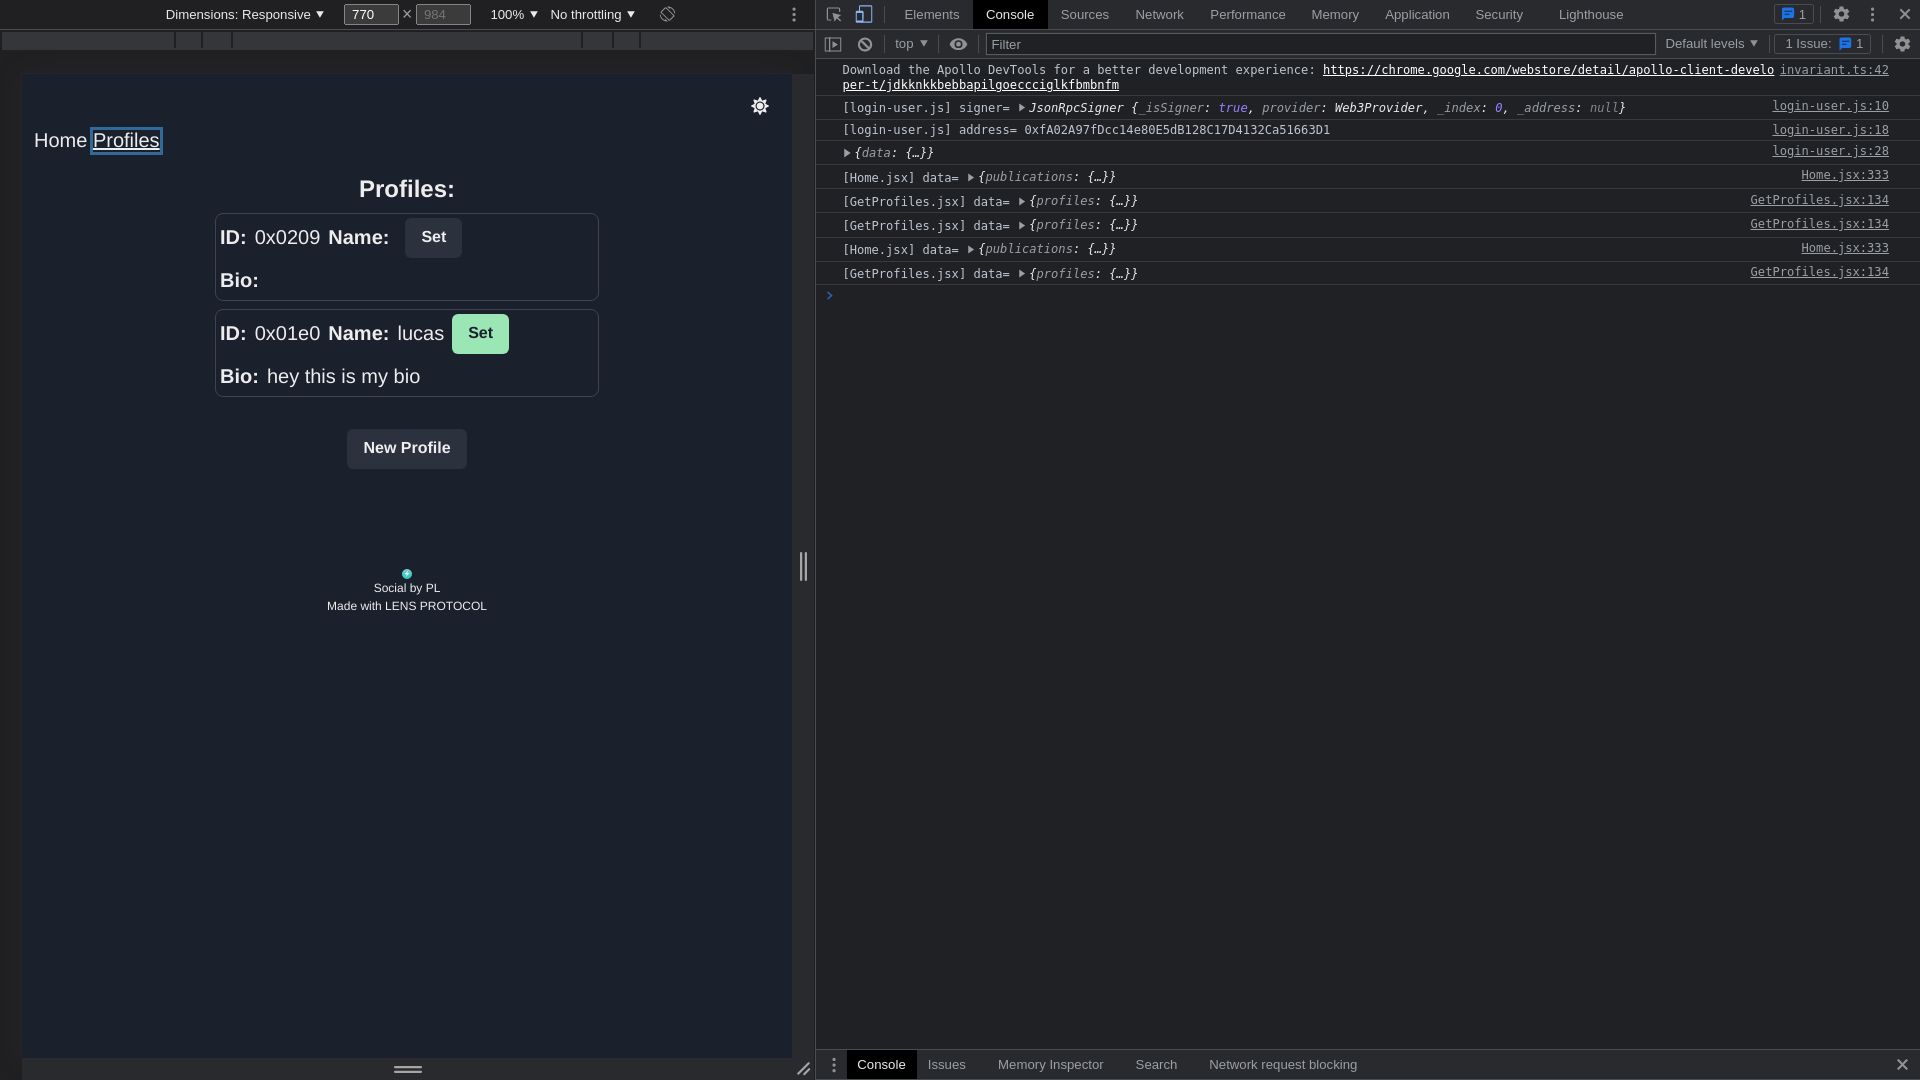
Task: Click the Profiles navigation link
Action: click(126, 141)
